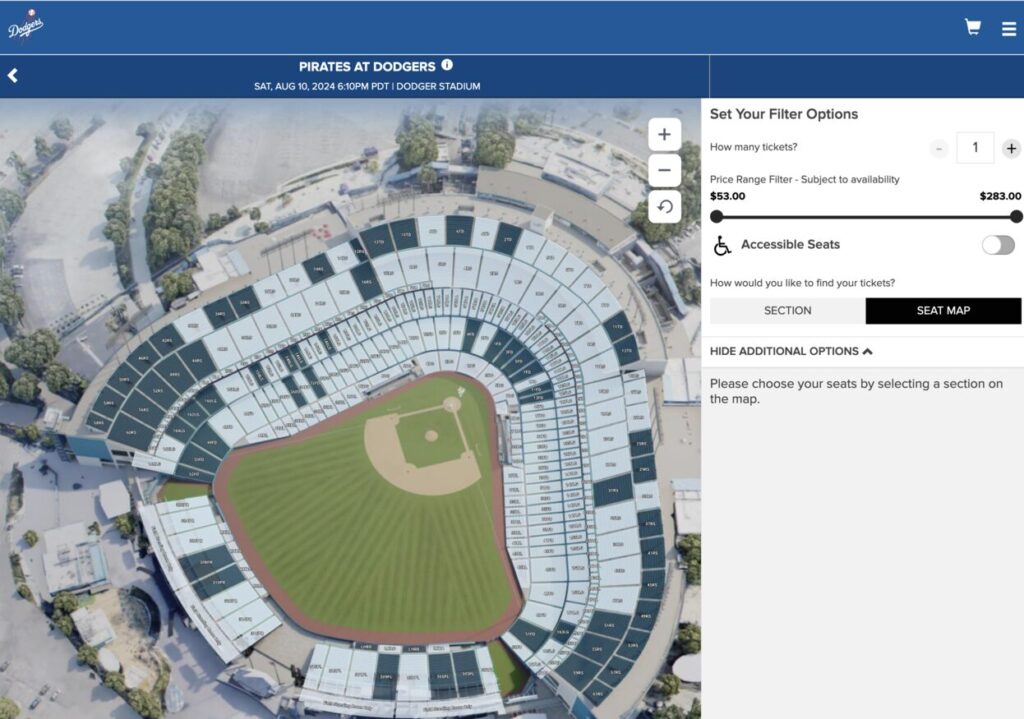Reset the seat map view
The image size is (1024, 719).
coord(664,207)
